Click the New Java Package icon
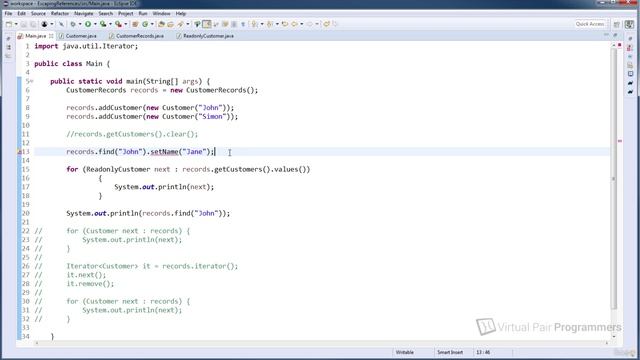Image resolution: width=640 pixels, height=360 pixels. click(135, 24)
